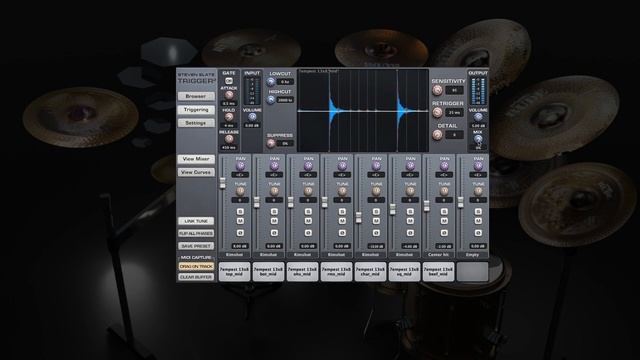The height and width of the screenshot is (360, 640).
Task: Click the Empty channel Tune knob
Action: click(478, 191)
